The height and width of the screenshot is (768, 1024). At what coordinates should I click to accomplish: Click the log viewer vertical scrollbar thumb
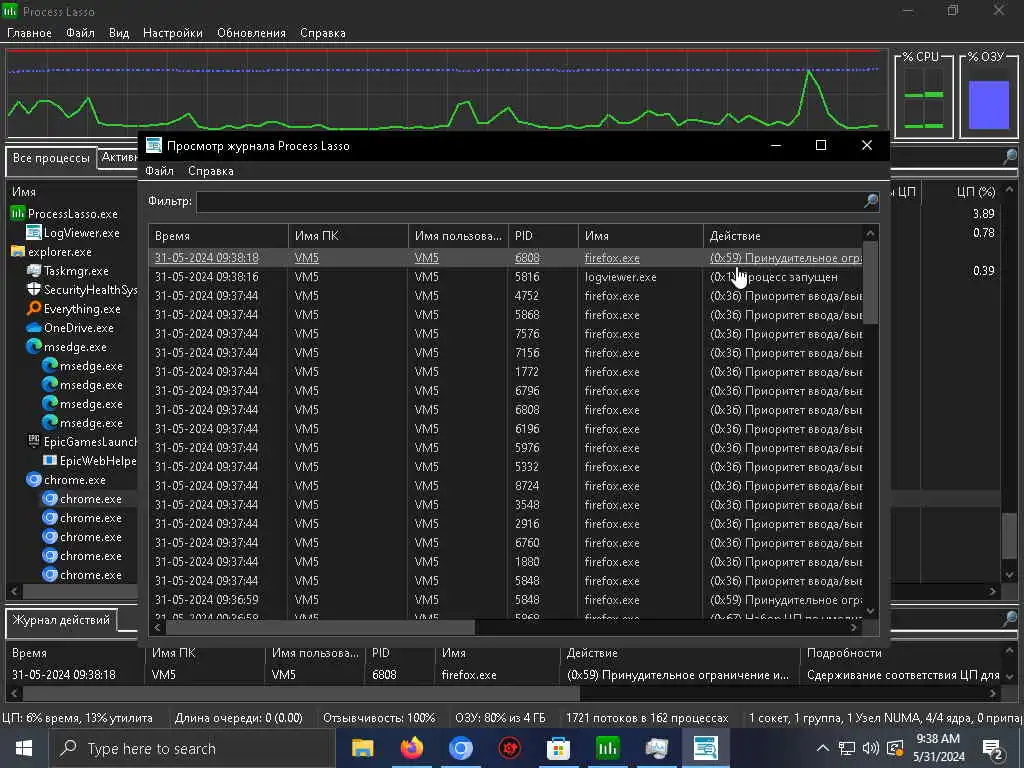tap(870, 283)
